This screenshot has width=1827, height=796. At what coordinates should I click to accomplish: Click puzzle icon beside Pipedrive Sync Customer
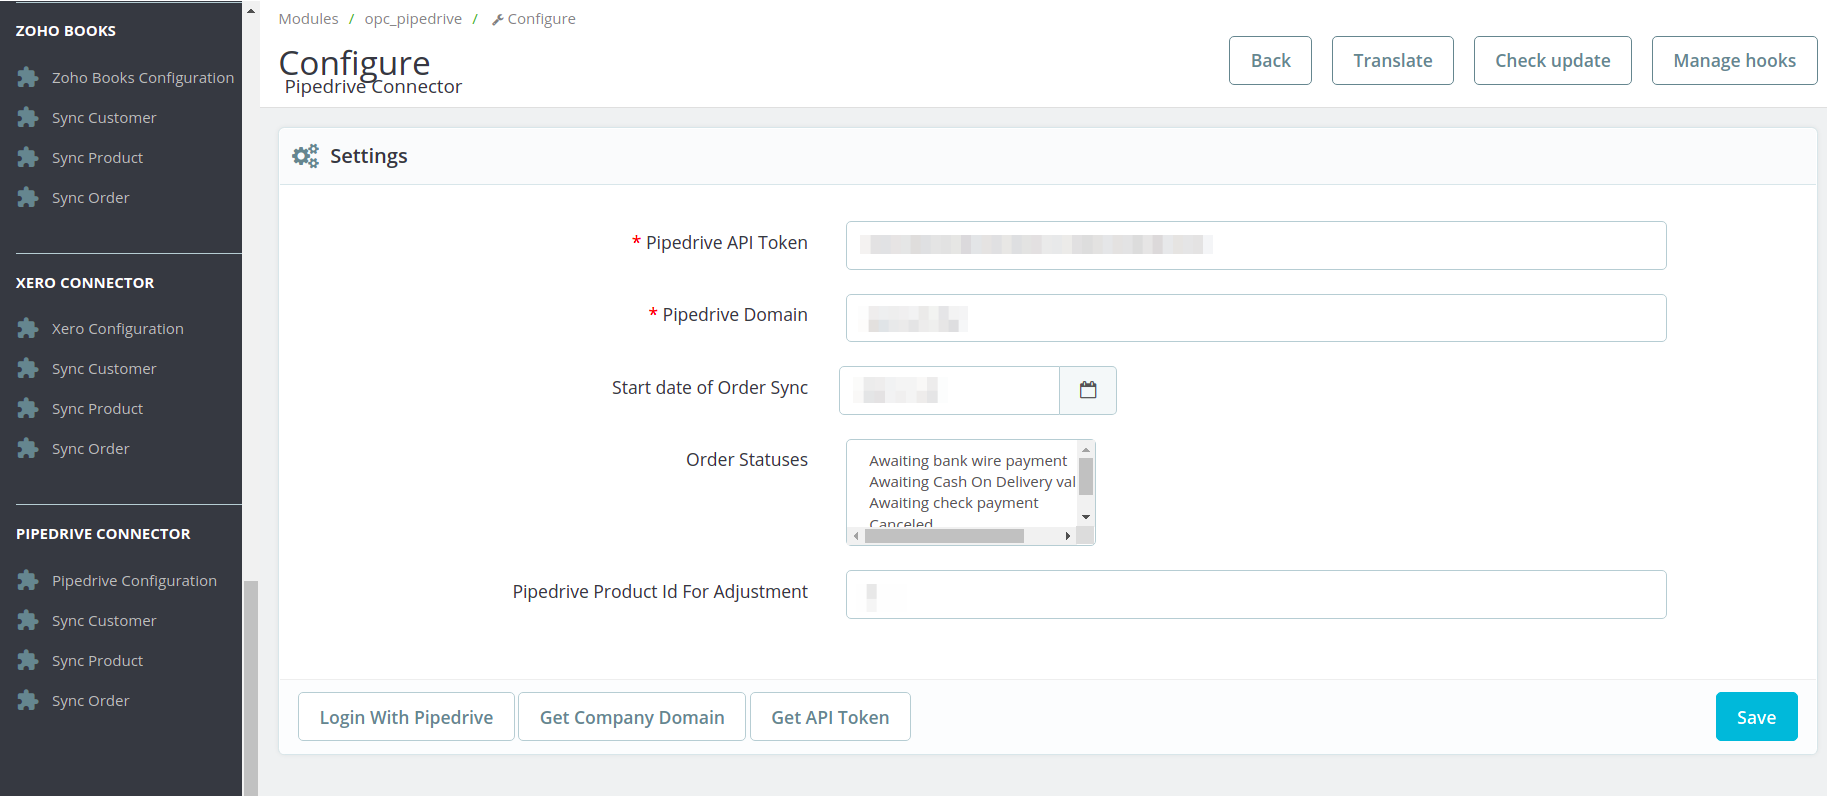(28, 620)
